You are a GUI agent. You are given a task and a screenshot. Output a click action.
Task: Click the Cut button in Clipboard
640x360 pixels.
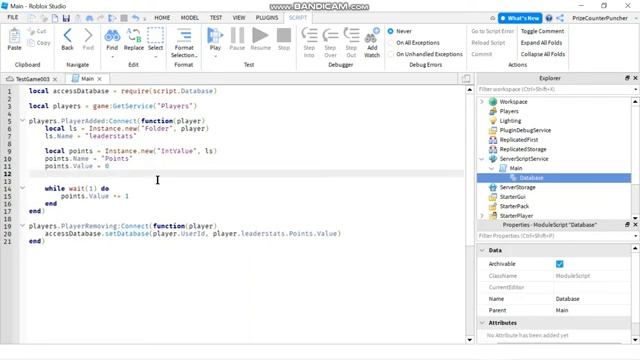point(37,31)
